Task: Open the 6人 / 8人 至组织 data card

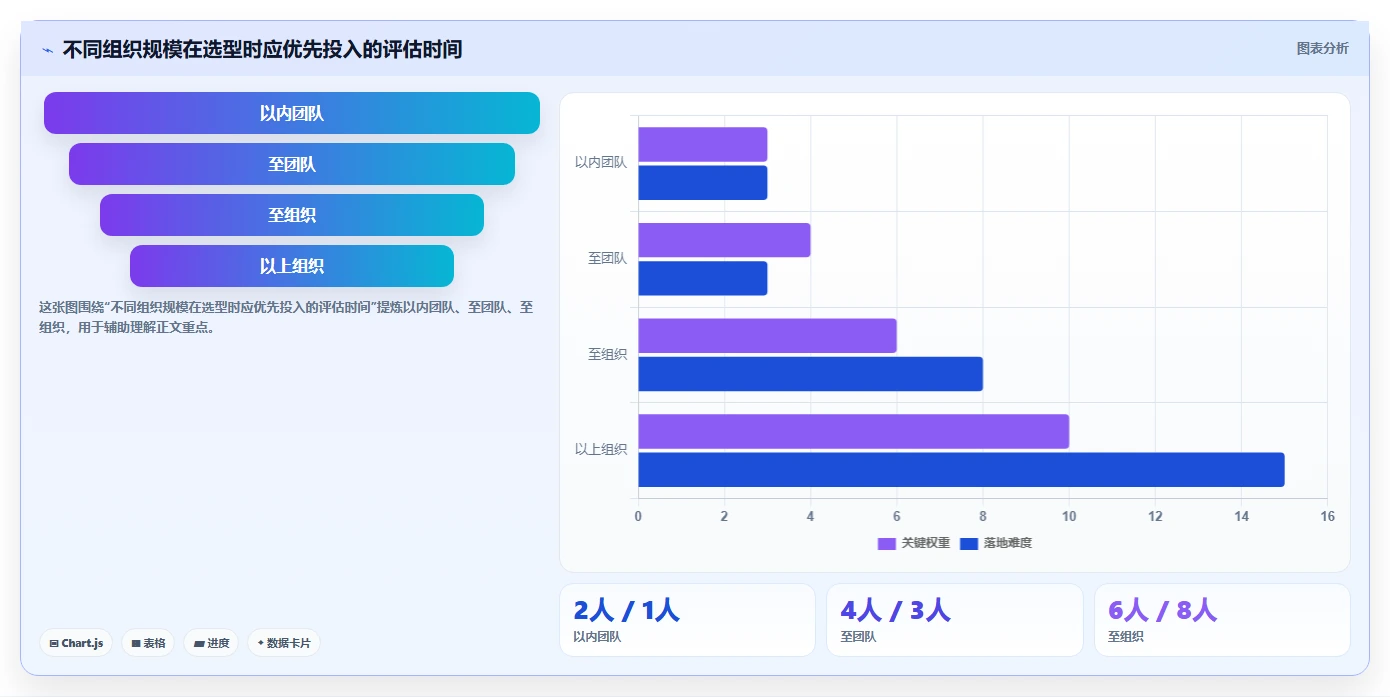Action: tap(1222, 620)
